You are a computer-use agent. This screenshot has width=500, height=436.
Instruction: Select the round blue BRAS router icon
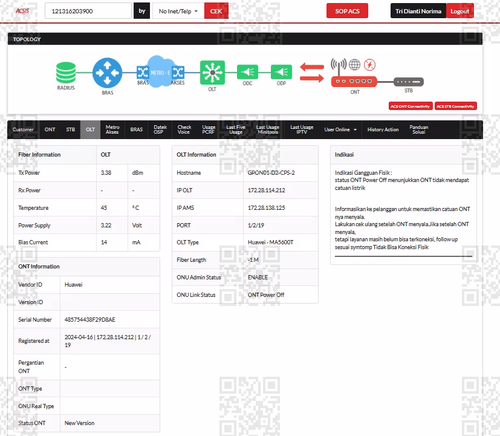(x=107, y=73)
